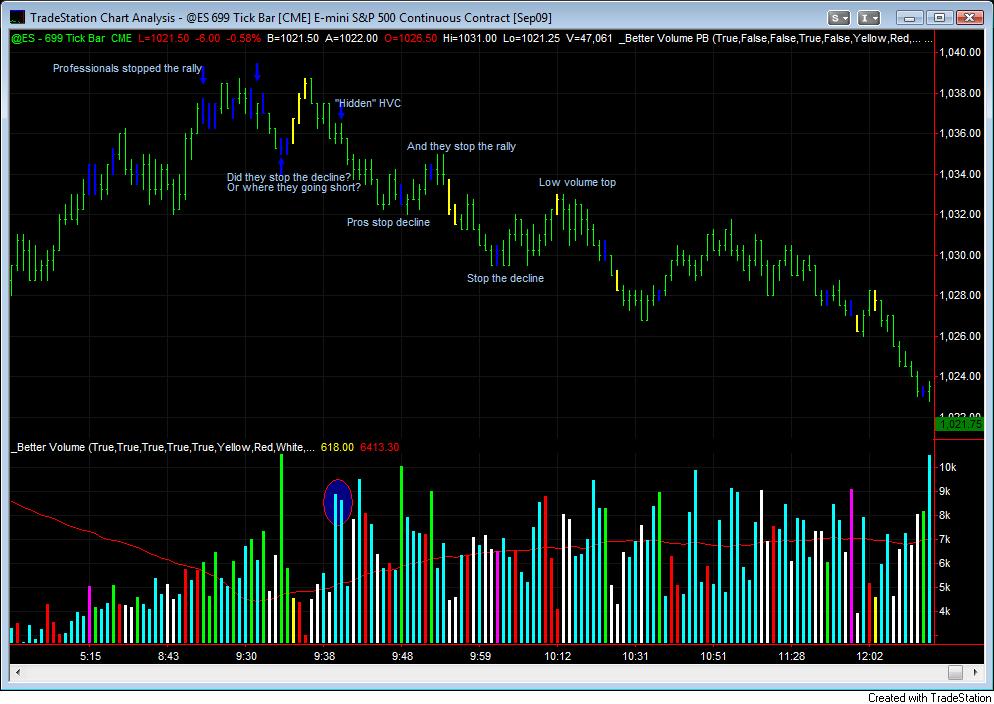Select the blue ellipse on the volume bars

pos(338,502)
